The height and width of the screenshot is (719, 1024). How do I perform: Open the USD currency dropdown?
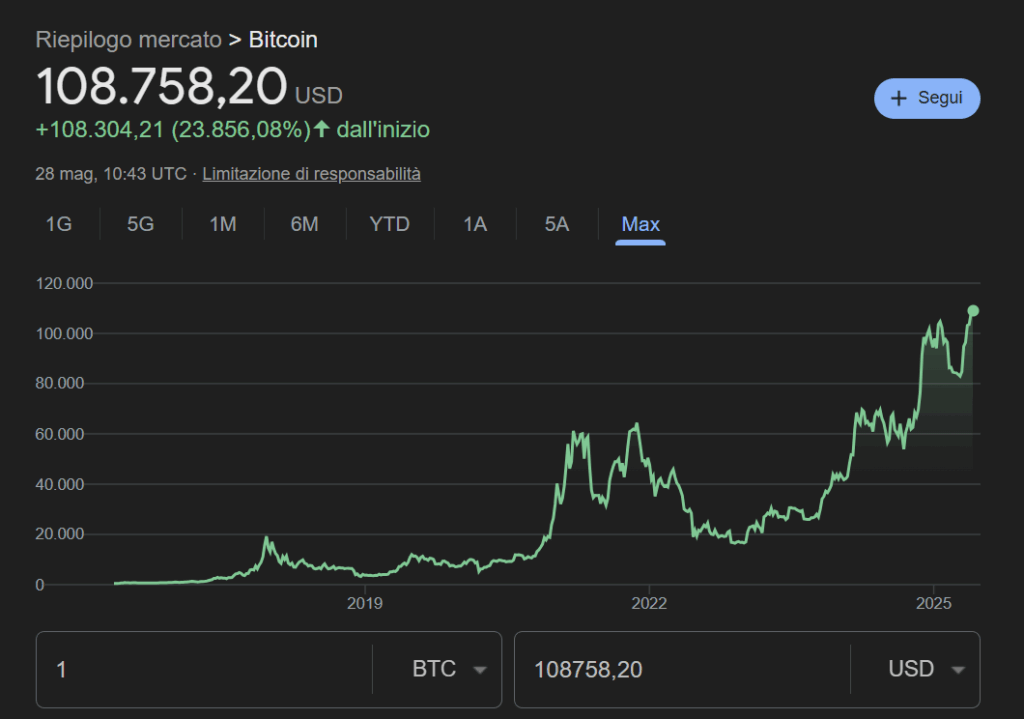pos(927,669)
